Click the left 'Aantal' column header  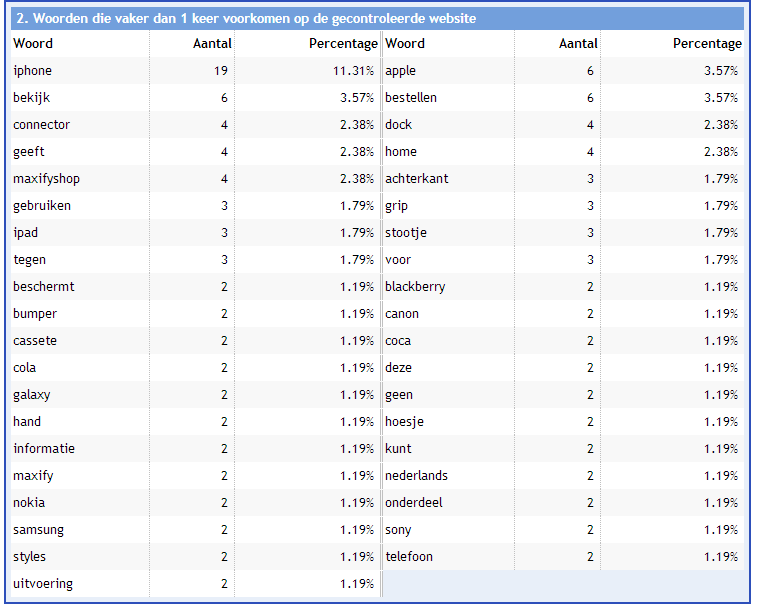coord(212,43)
